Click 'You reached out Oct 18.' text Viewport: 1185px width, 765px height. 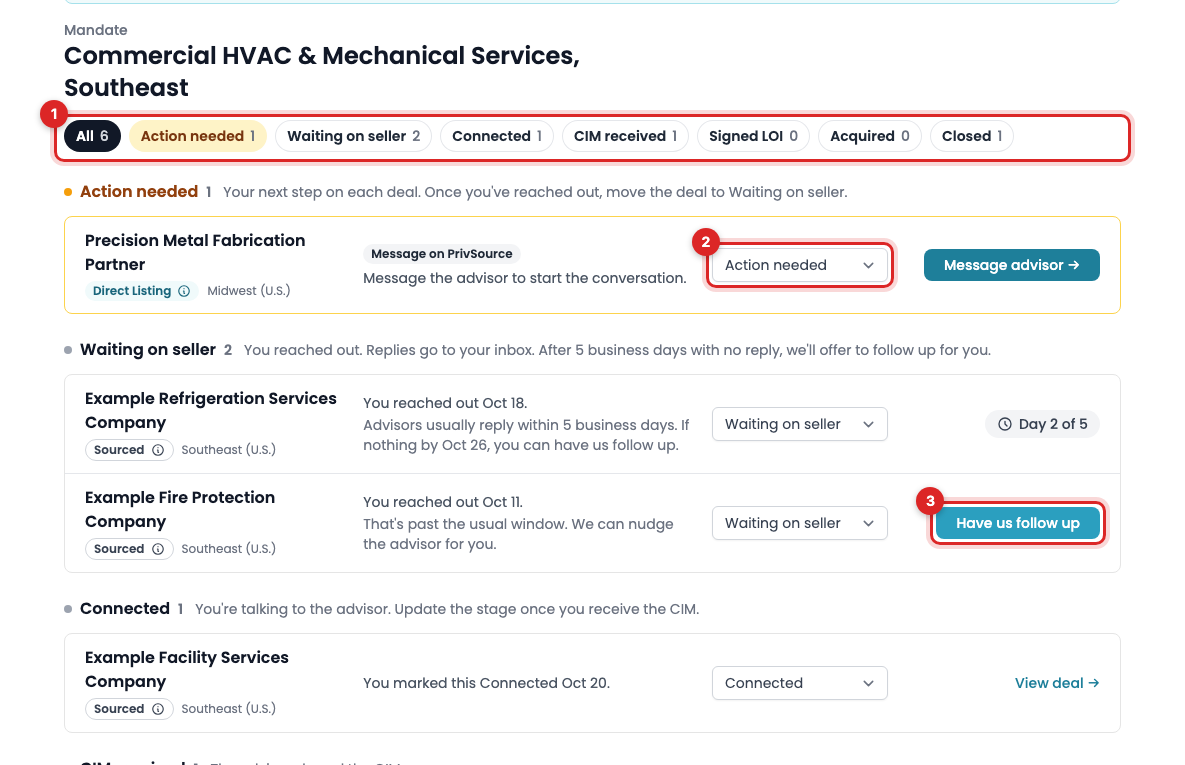point(445,403)
